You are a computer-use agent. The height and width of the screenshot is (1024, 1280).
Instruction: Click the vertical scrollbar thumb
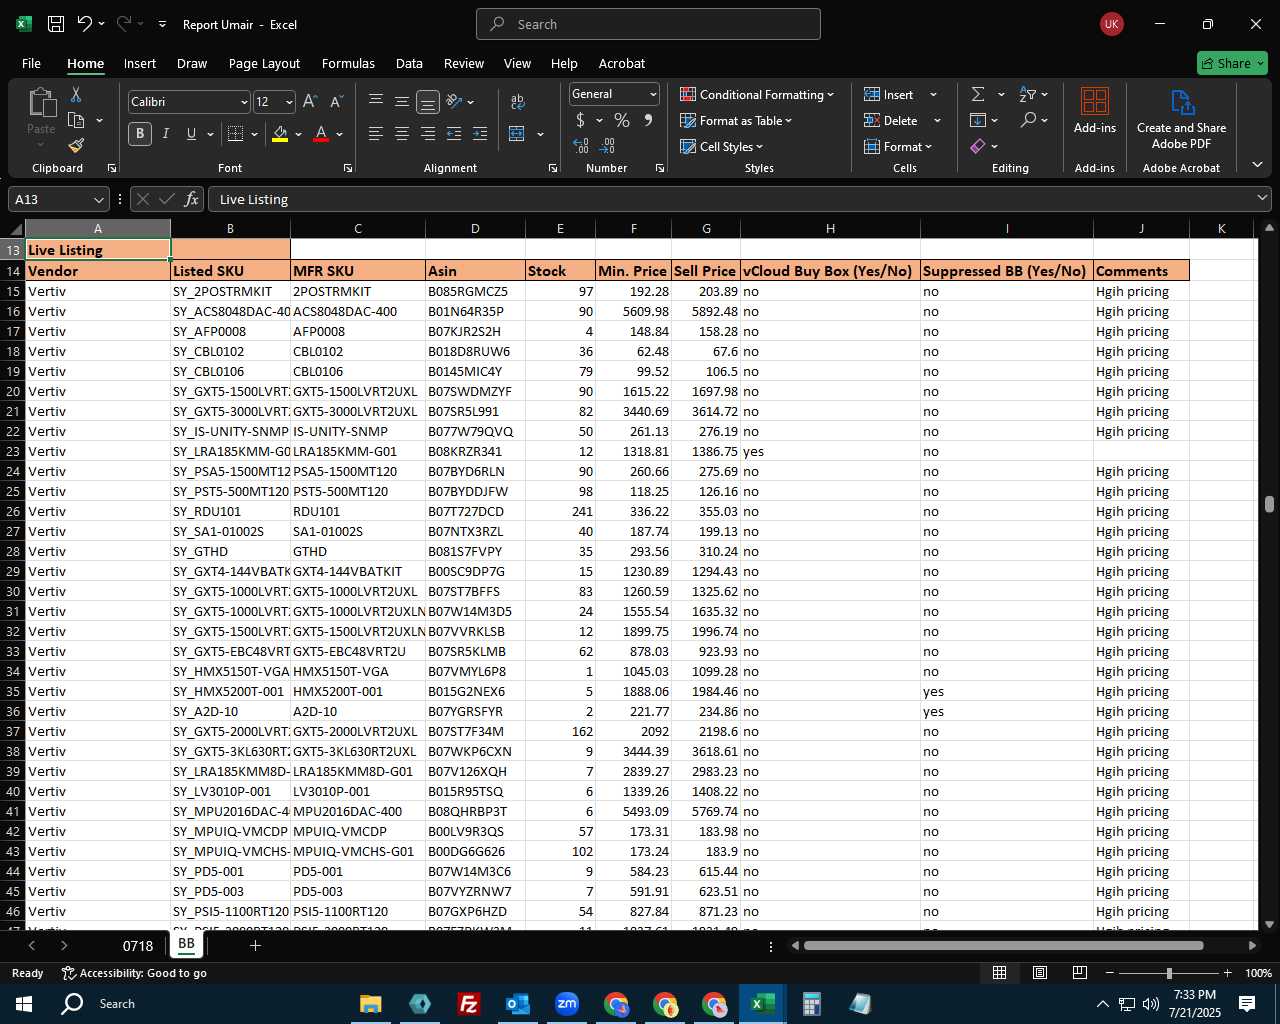point(1269,505)
